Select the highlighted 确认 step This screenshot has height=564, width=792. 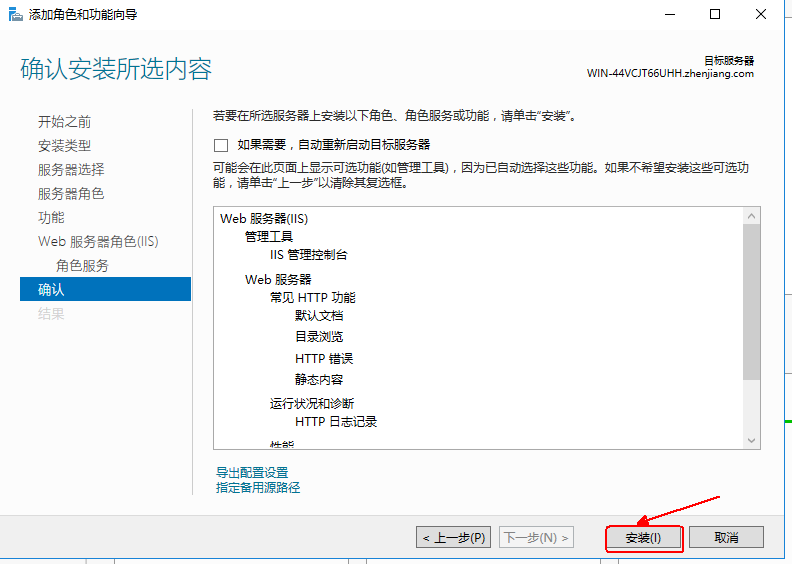[106, 289]
